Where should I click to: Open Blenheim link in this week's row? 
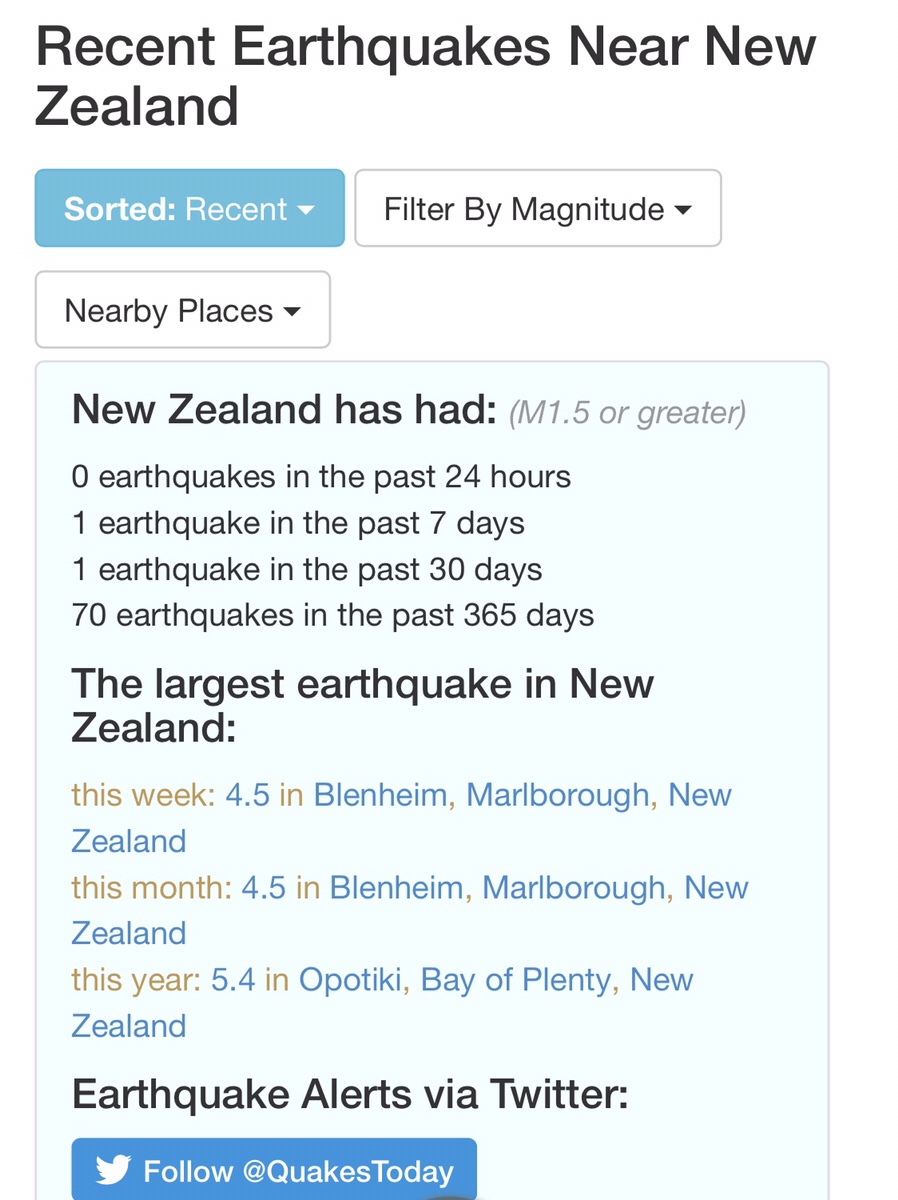click(380, 796)
